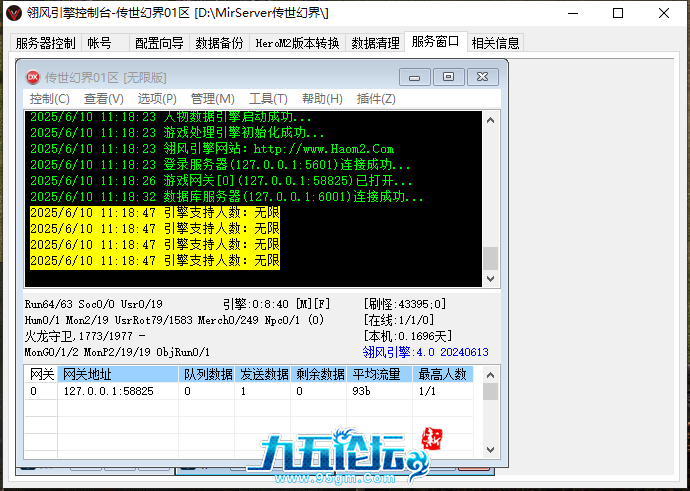Image resolution: width=690 pixels, height=491 pixels.
Task: Open the 帮助(H) menu
Action: tap(322, 99)
